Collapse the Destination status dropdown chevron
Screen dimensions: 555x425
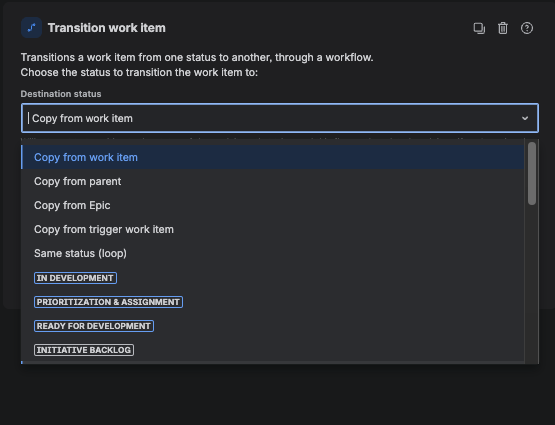525,118
